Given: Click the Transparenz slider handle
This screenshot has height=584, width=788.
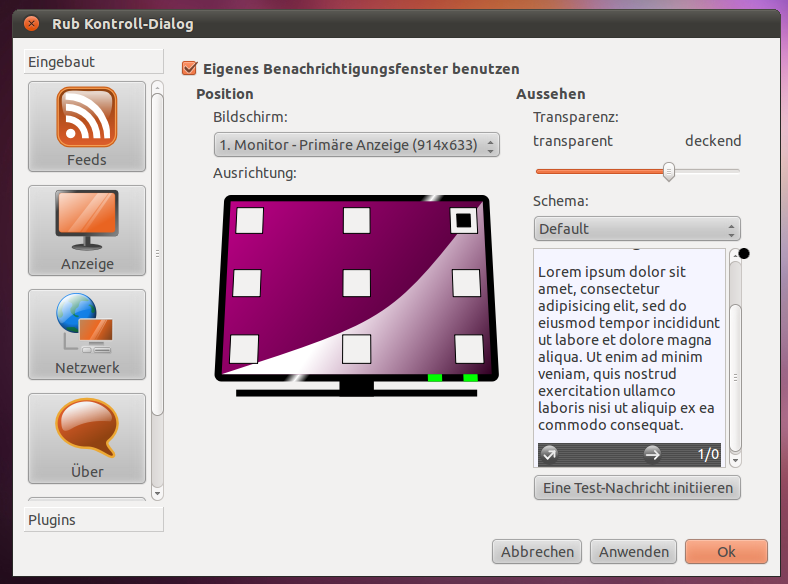Looking at the screenshot, I should coord(668,171).
